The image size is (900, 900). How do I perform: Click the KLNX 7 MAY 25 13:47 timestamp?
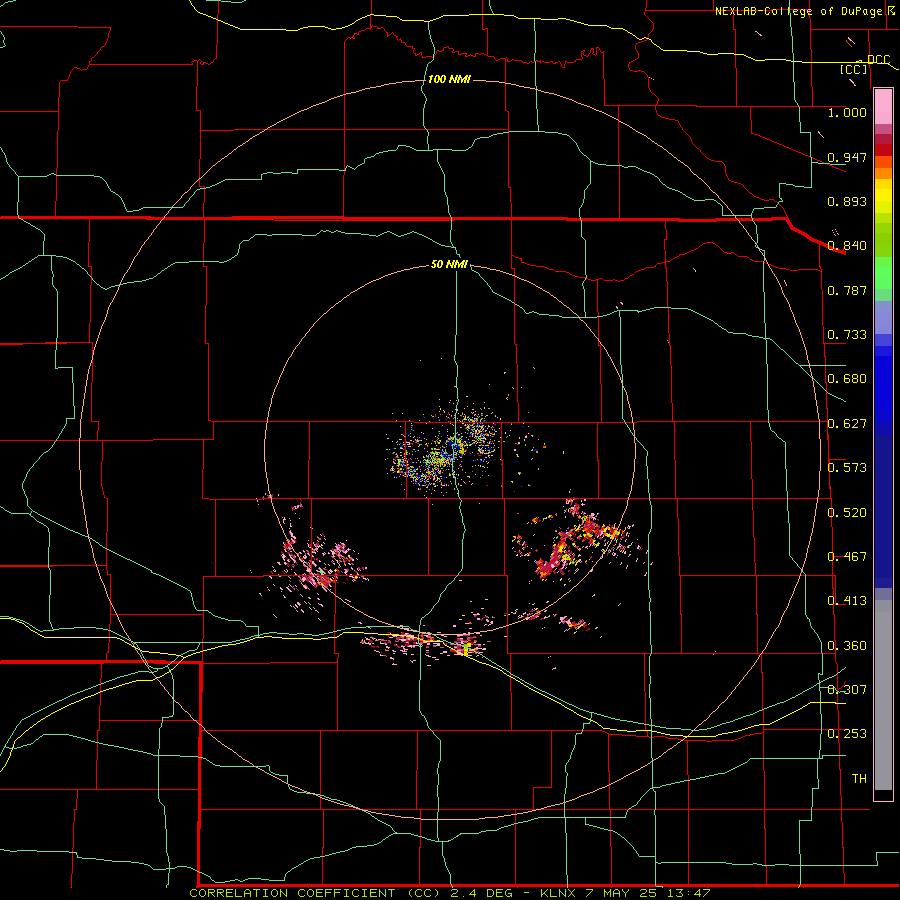click(x=625, y=893)
